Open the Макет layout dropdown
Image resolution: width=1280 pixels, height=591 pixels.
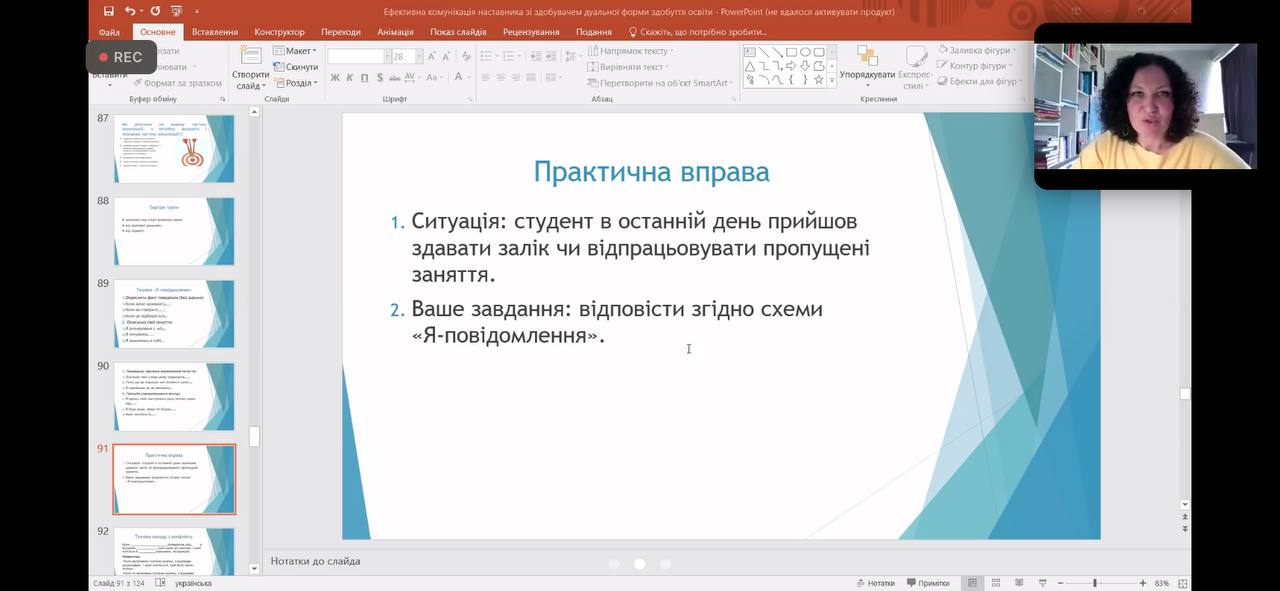(295, 51)
